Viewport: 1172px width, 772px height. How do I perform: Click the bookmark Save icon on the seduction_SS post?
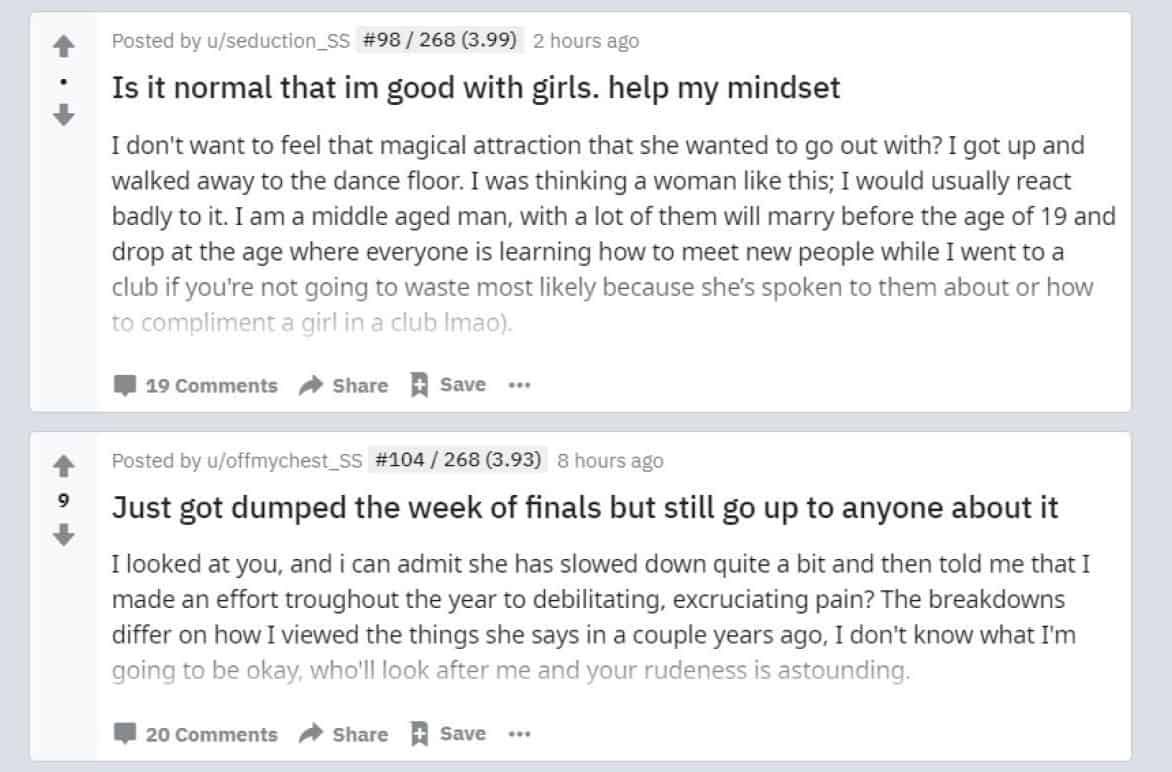[419, 385]
